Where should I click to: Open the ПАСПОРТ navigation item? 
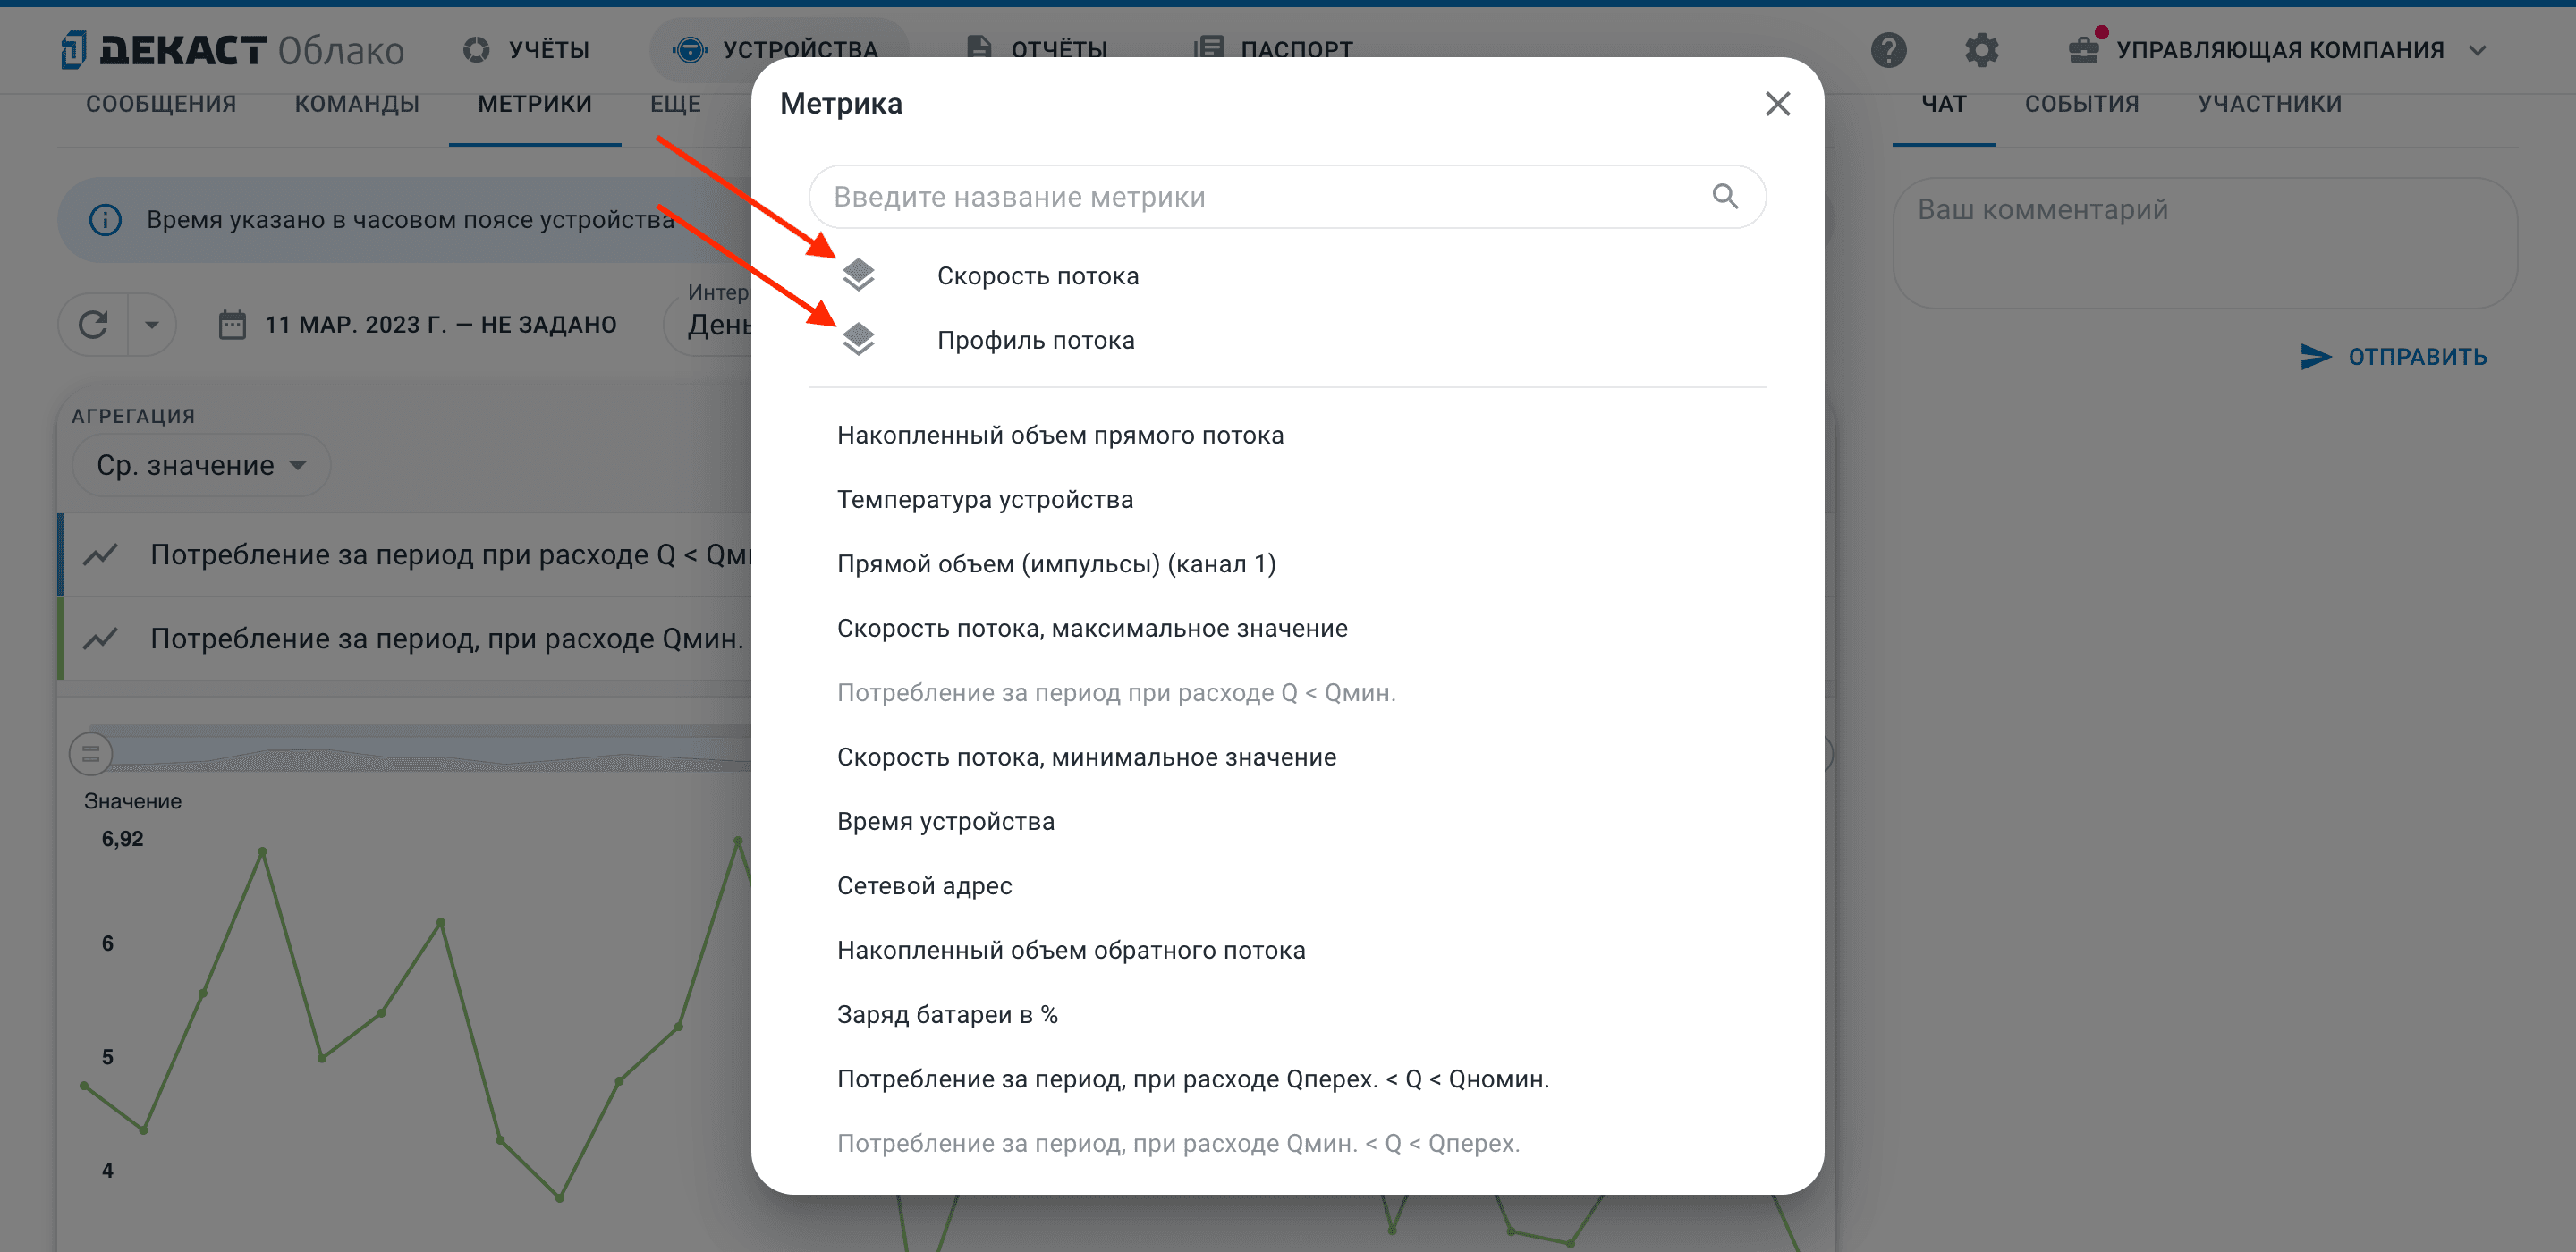1273,50
